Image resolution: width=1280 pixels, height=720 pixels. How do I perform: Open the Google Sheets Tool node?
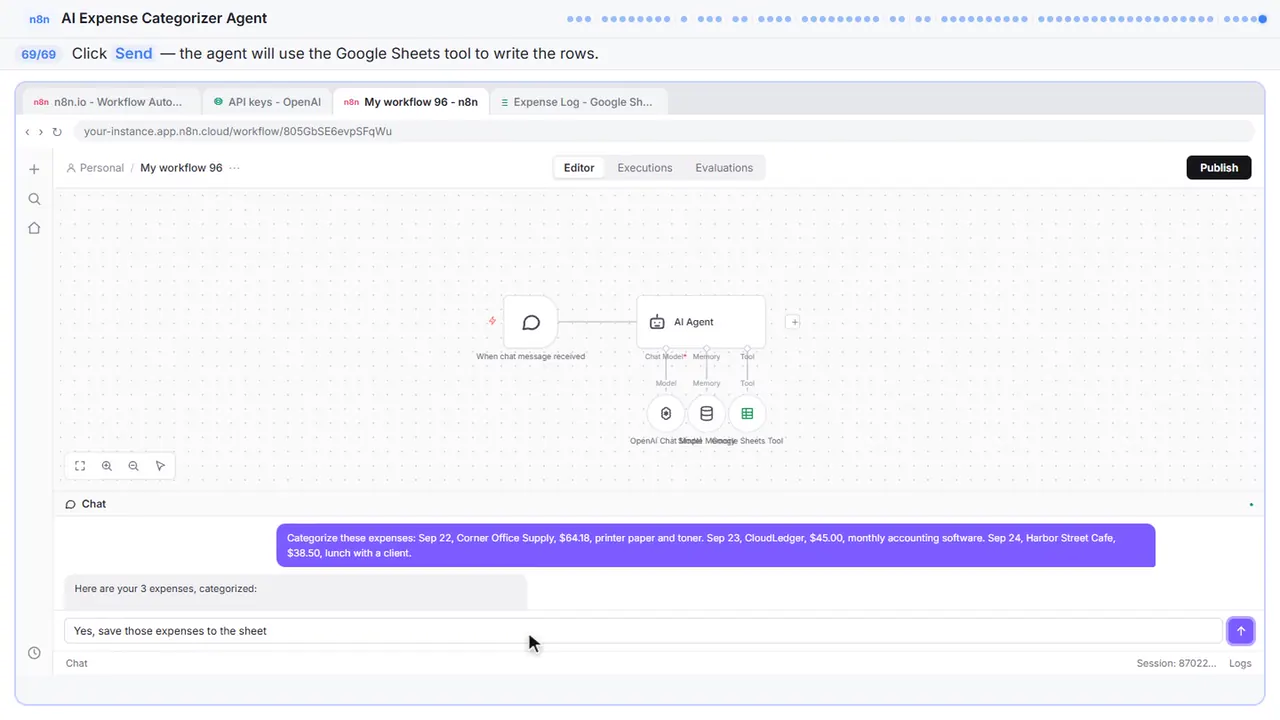pos(747,414)
